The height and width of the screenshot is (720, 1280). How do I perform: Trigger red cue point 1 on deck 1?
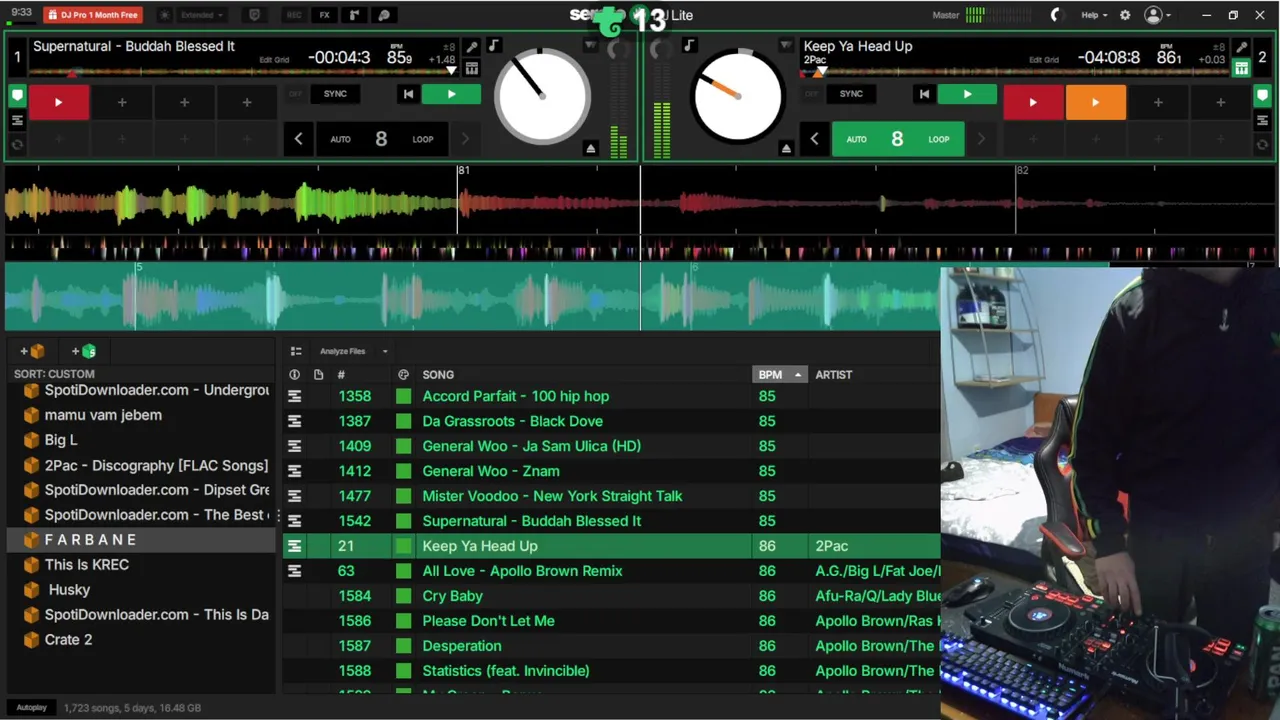[x=59, y=102]
